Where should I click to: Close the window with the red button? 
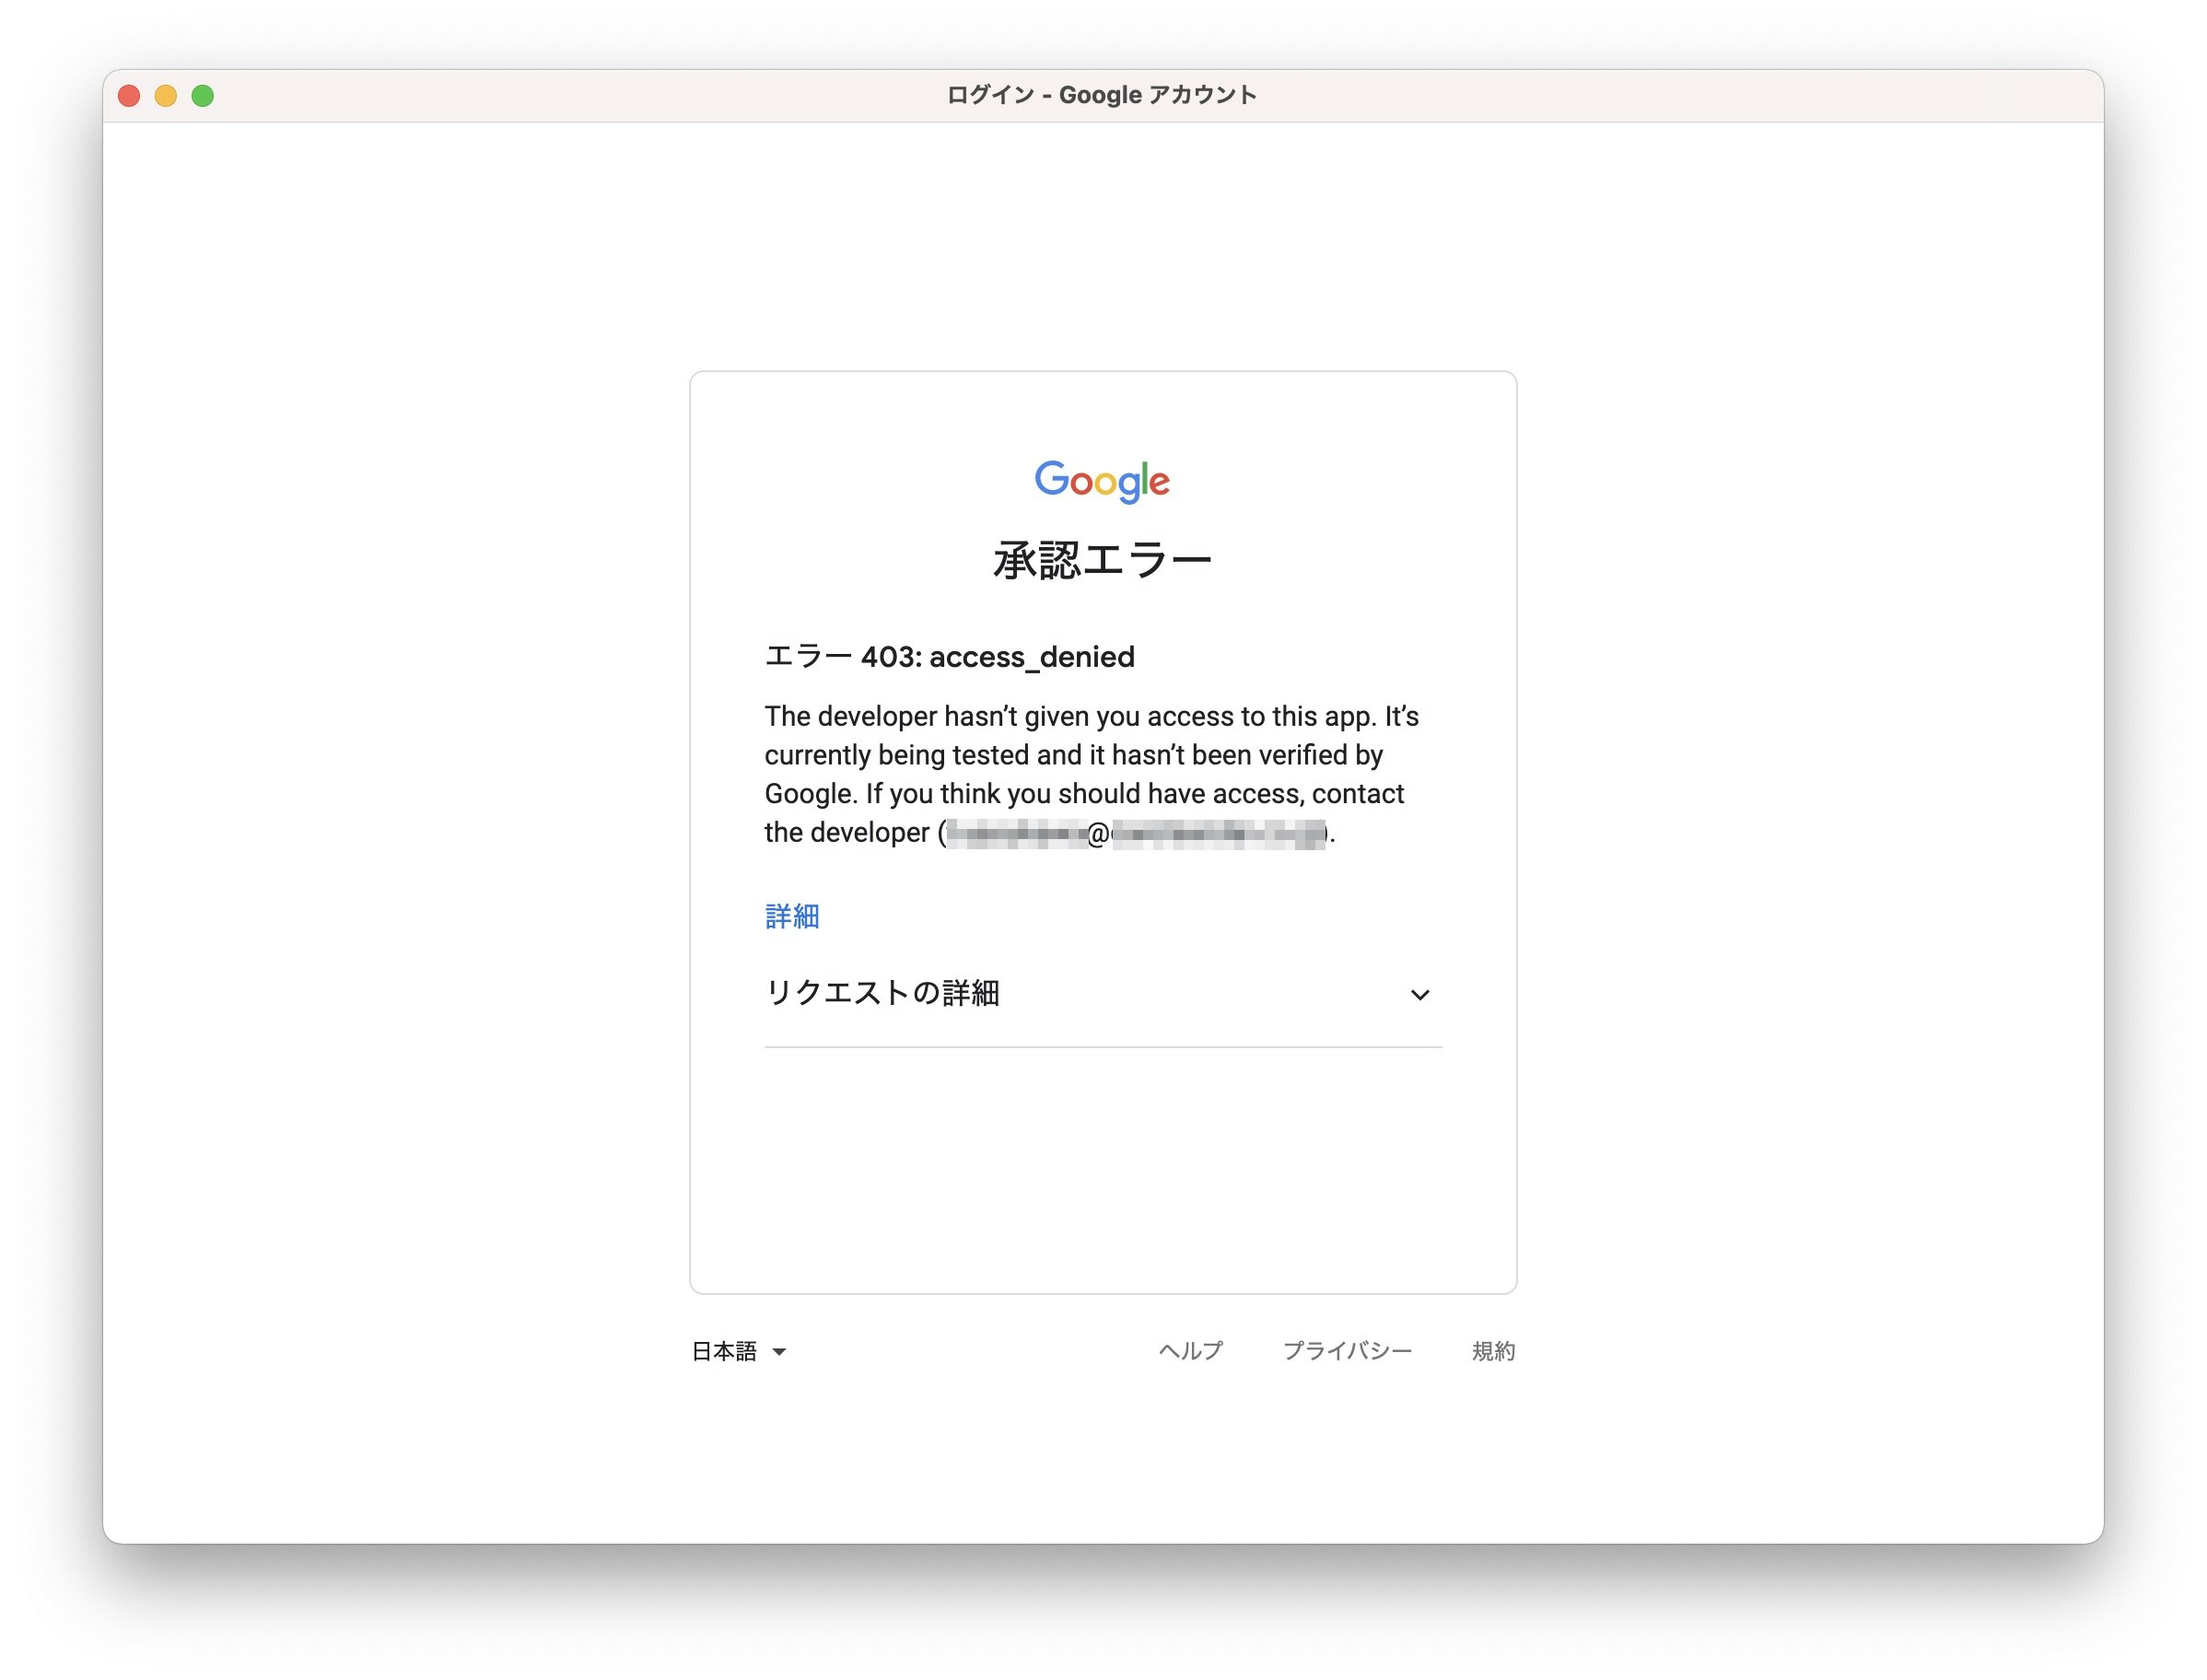pyautogui.click(x=129, y=96)
